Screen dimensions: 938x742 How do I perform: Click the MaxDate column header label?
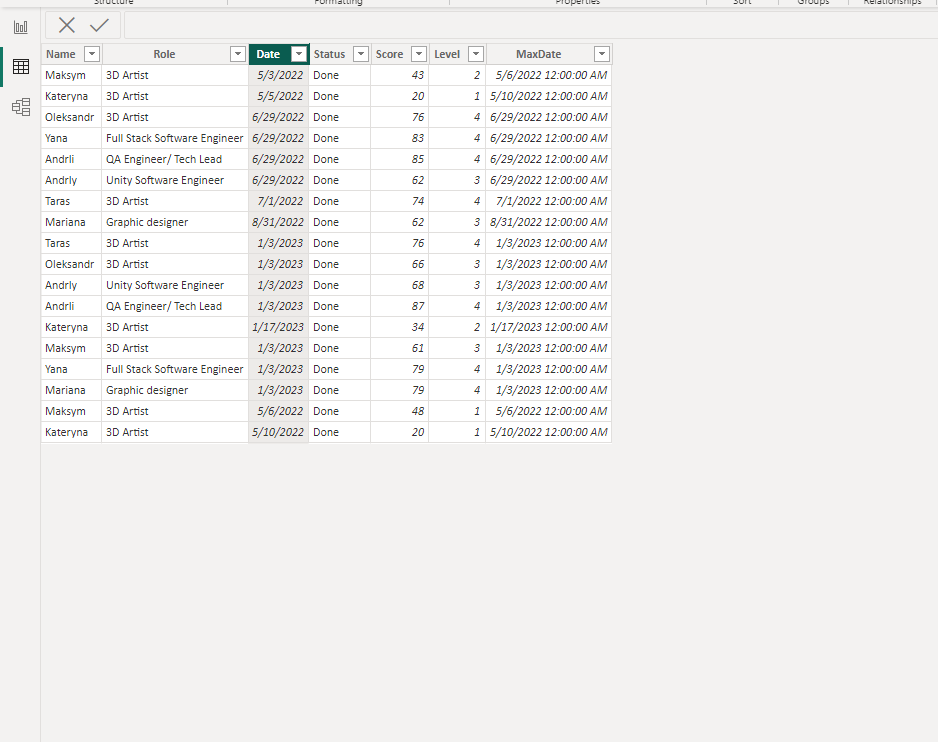pos(538,54)
